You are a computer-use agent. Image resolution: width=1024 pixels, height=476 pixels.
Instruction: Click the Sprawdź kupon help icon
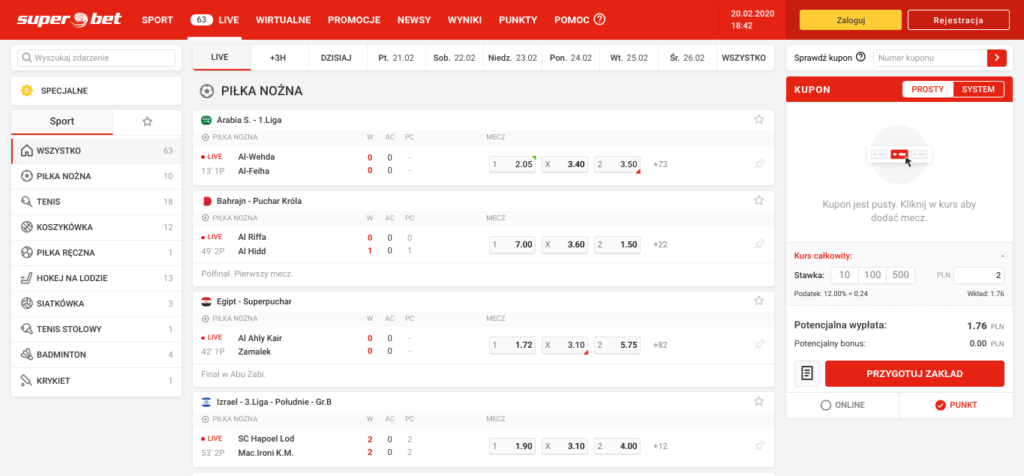[860, 57]
